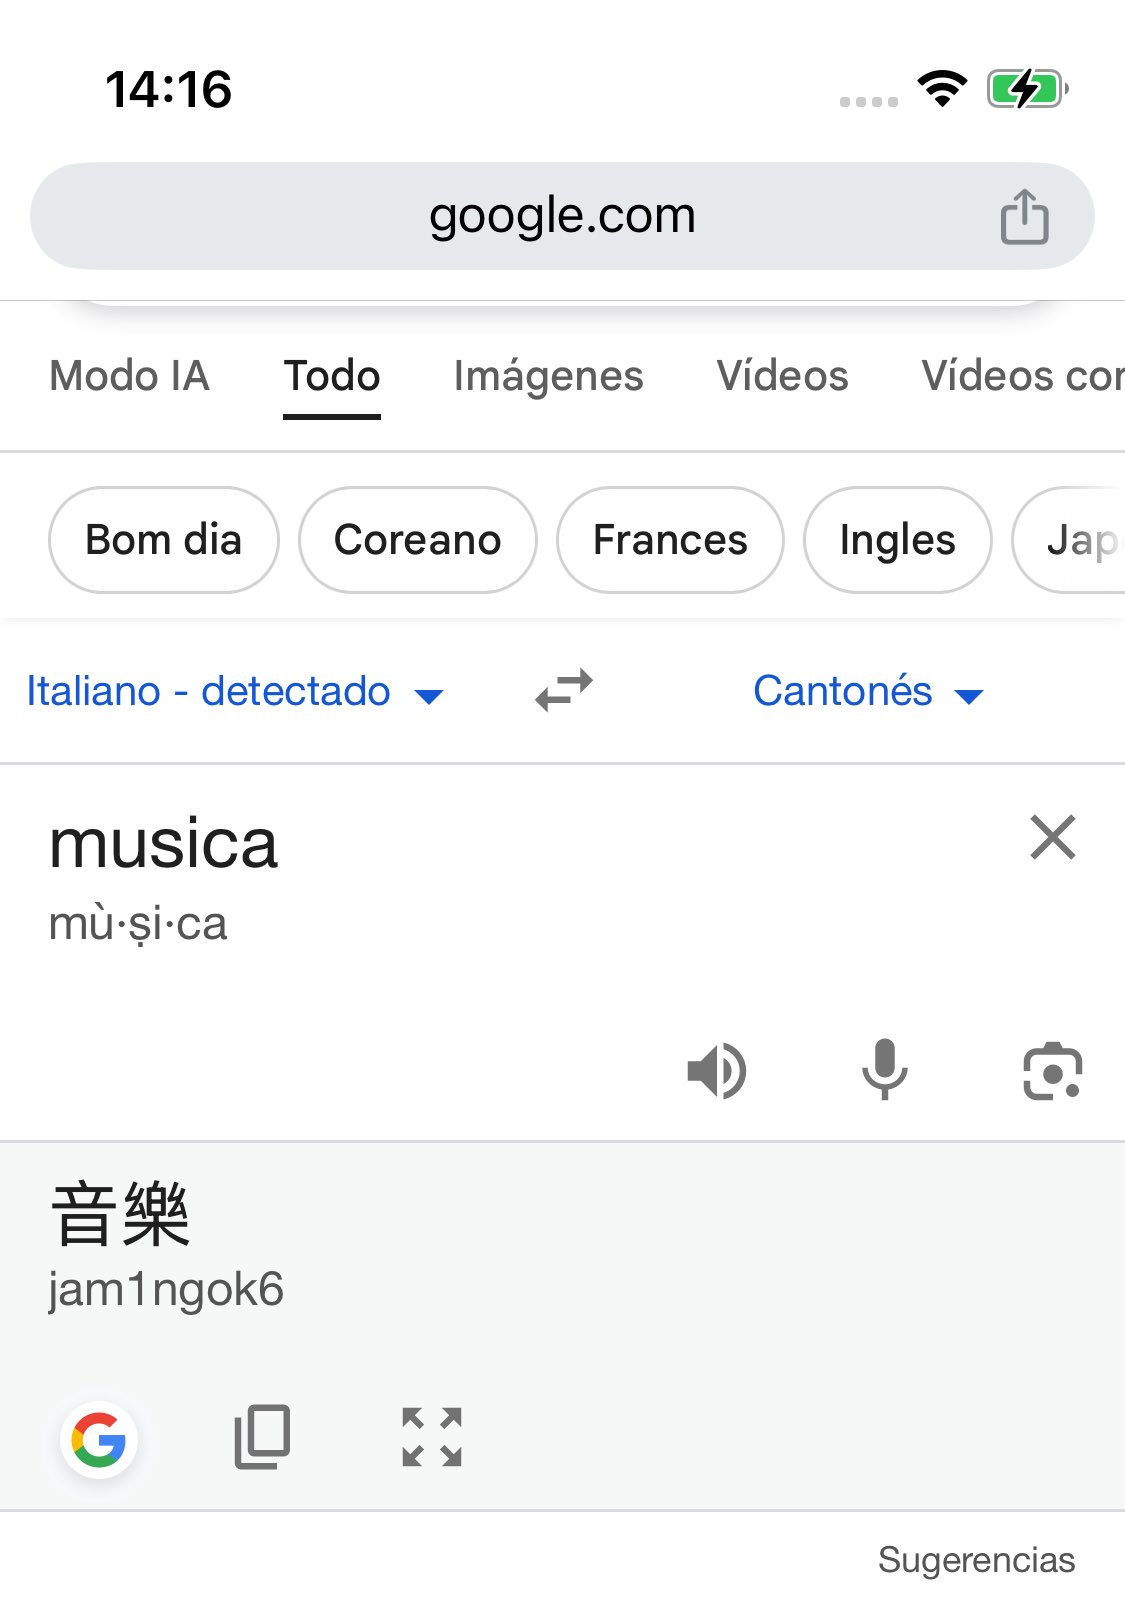This screenshot has width=1125, height=1608.
Task: Tap the 'Ingles' suggestion chip
Action: 897,540
